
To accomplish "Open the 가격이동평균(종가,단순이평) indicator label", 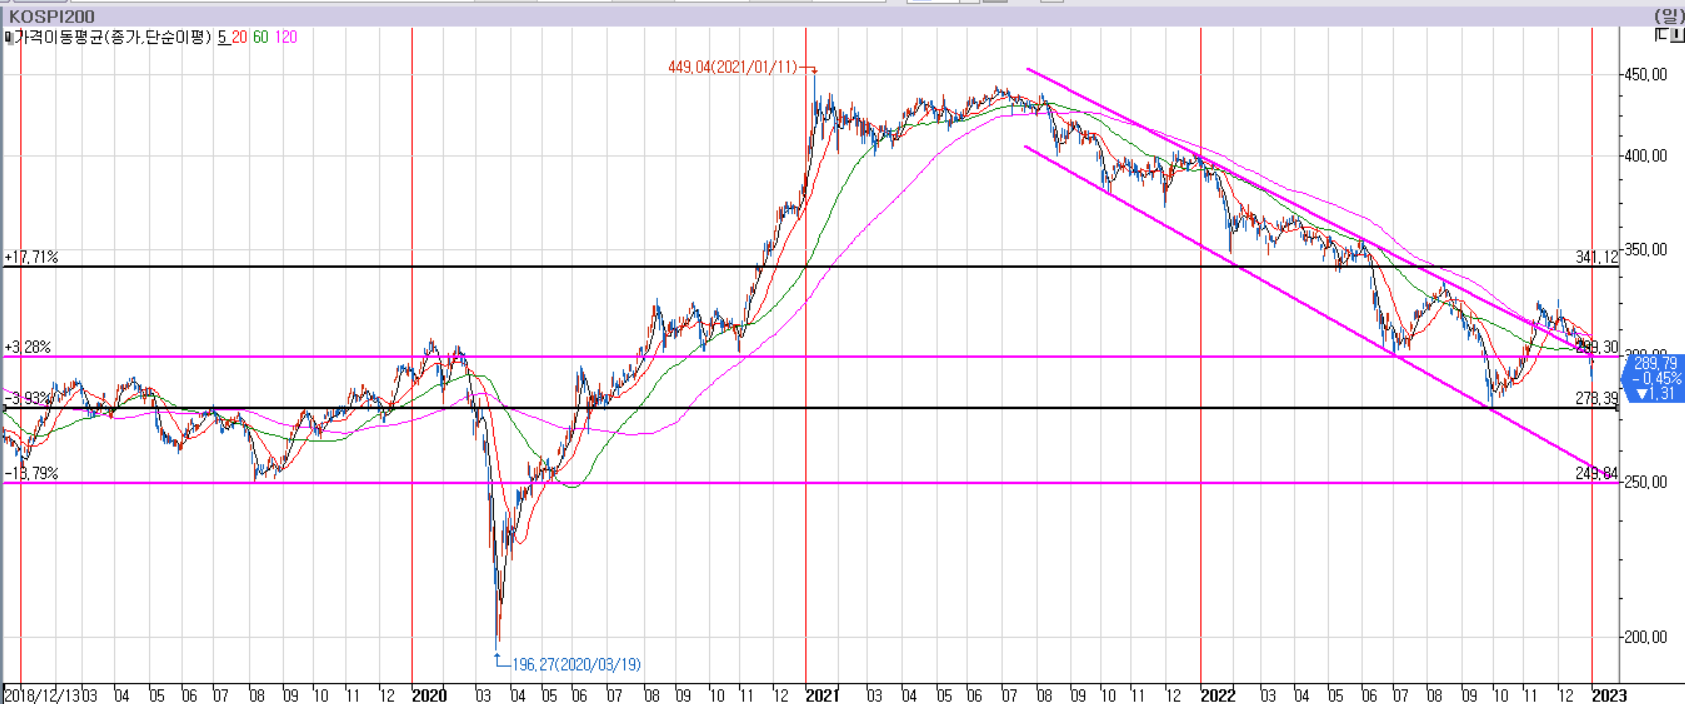I will [113, 37].
